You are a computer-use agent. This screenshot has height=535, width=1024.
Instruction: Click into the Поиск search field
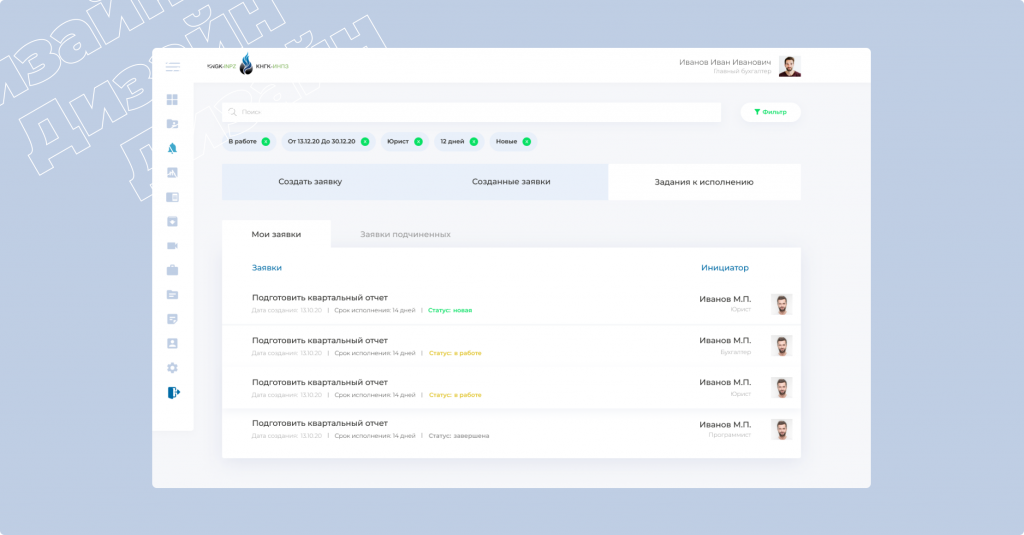tap(470, 112)
